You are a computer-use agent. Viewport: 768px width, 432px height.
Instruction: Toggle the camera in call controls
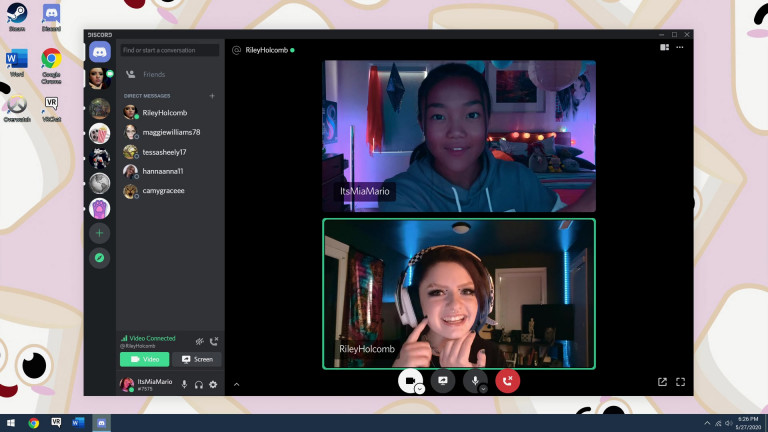(x=410, y=381)
